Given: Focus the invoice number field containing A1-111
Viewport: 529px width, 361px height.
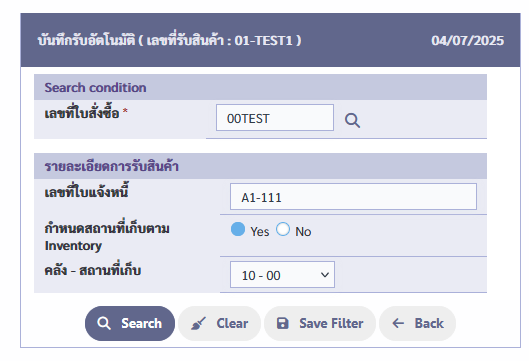Looking at the screenshot, I should [x=353, y=197].
